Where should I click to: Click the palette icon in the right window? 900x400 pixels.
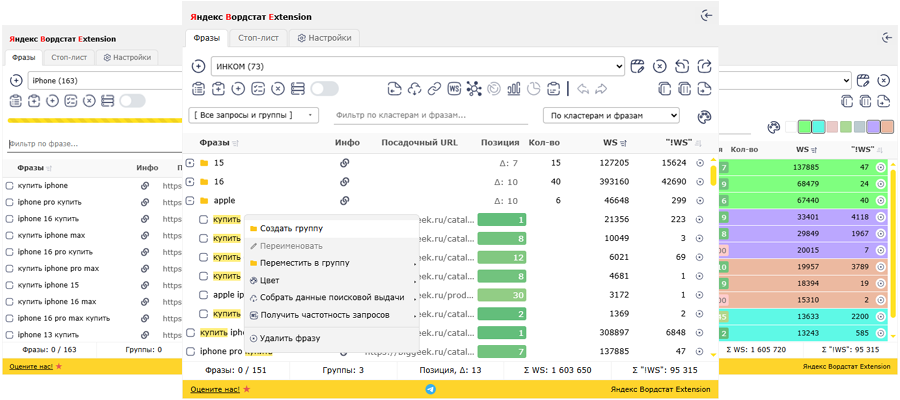click(774, 126)
